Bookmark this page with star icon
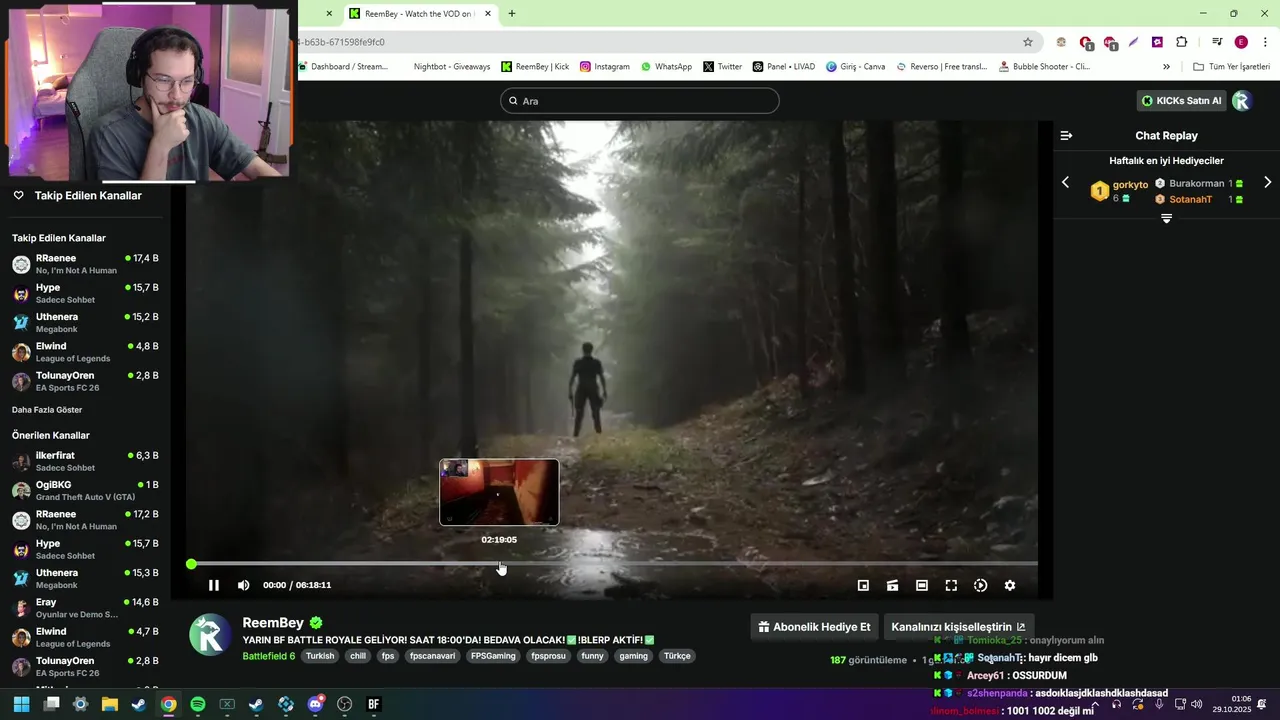Viewport: 1280px width, 720px height. point(1027,42)
